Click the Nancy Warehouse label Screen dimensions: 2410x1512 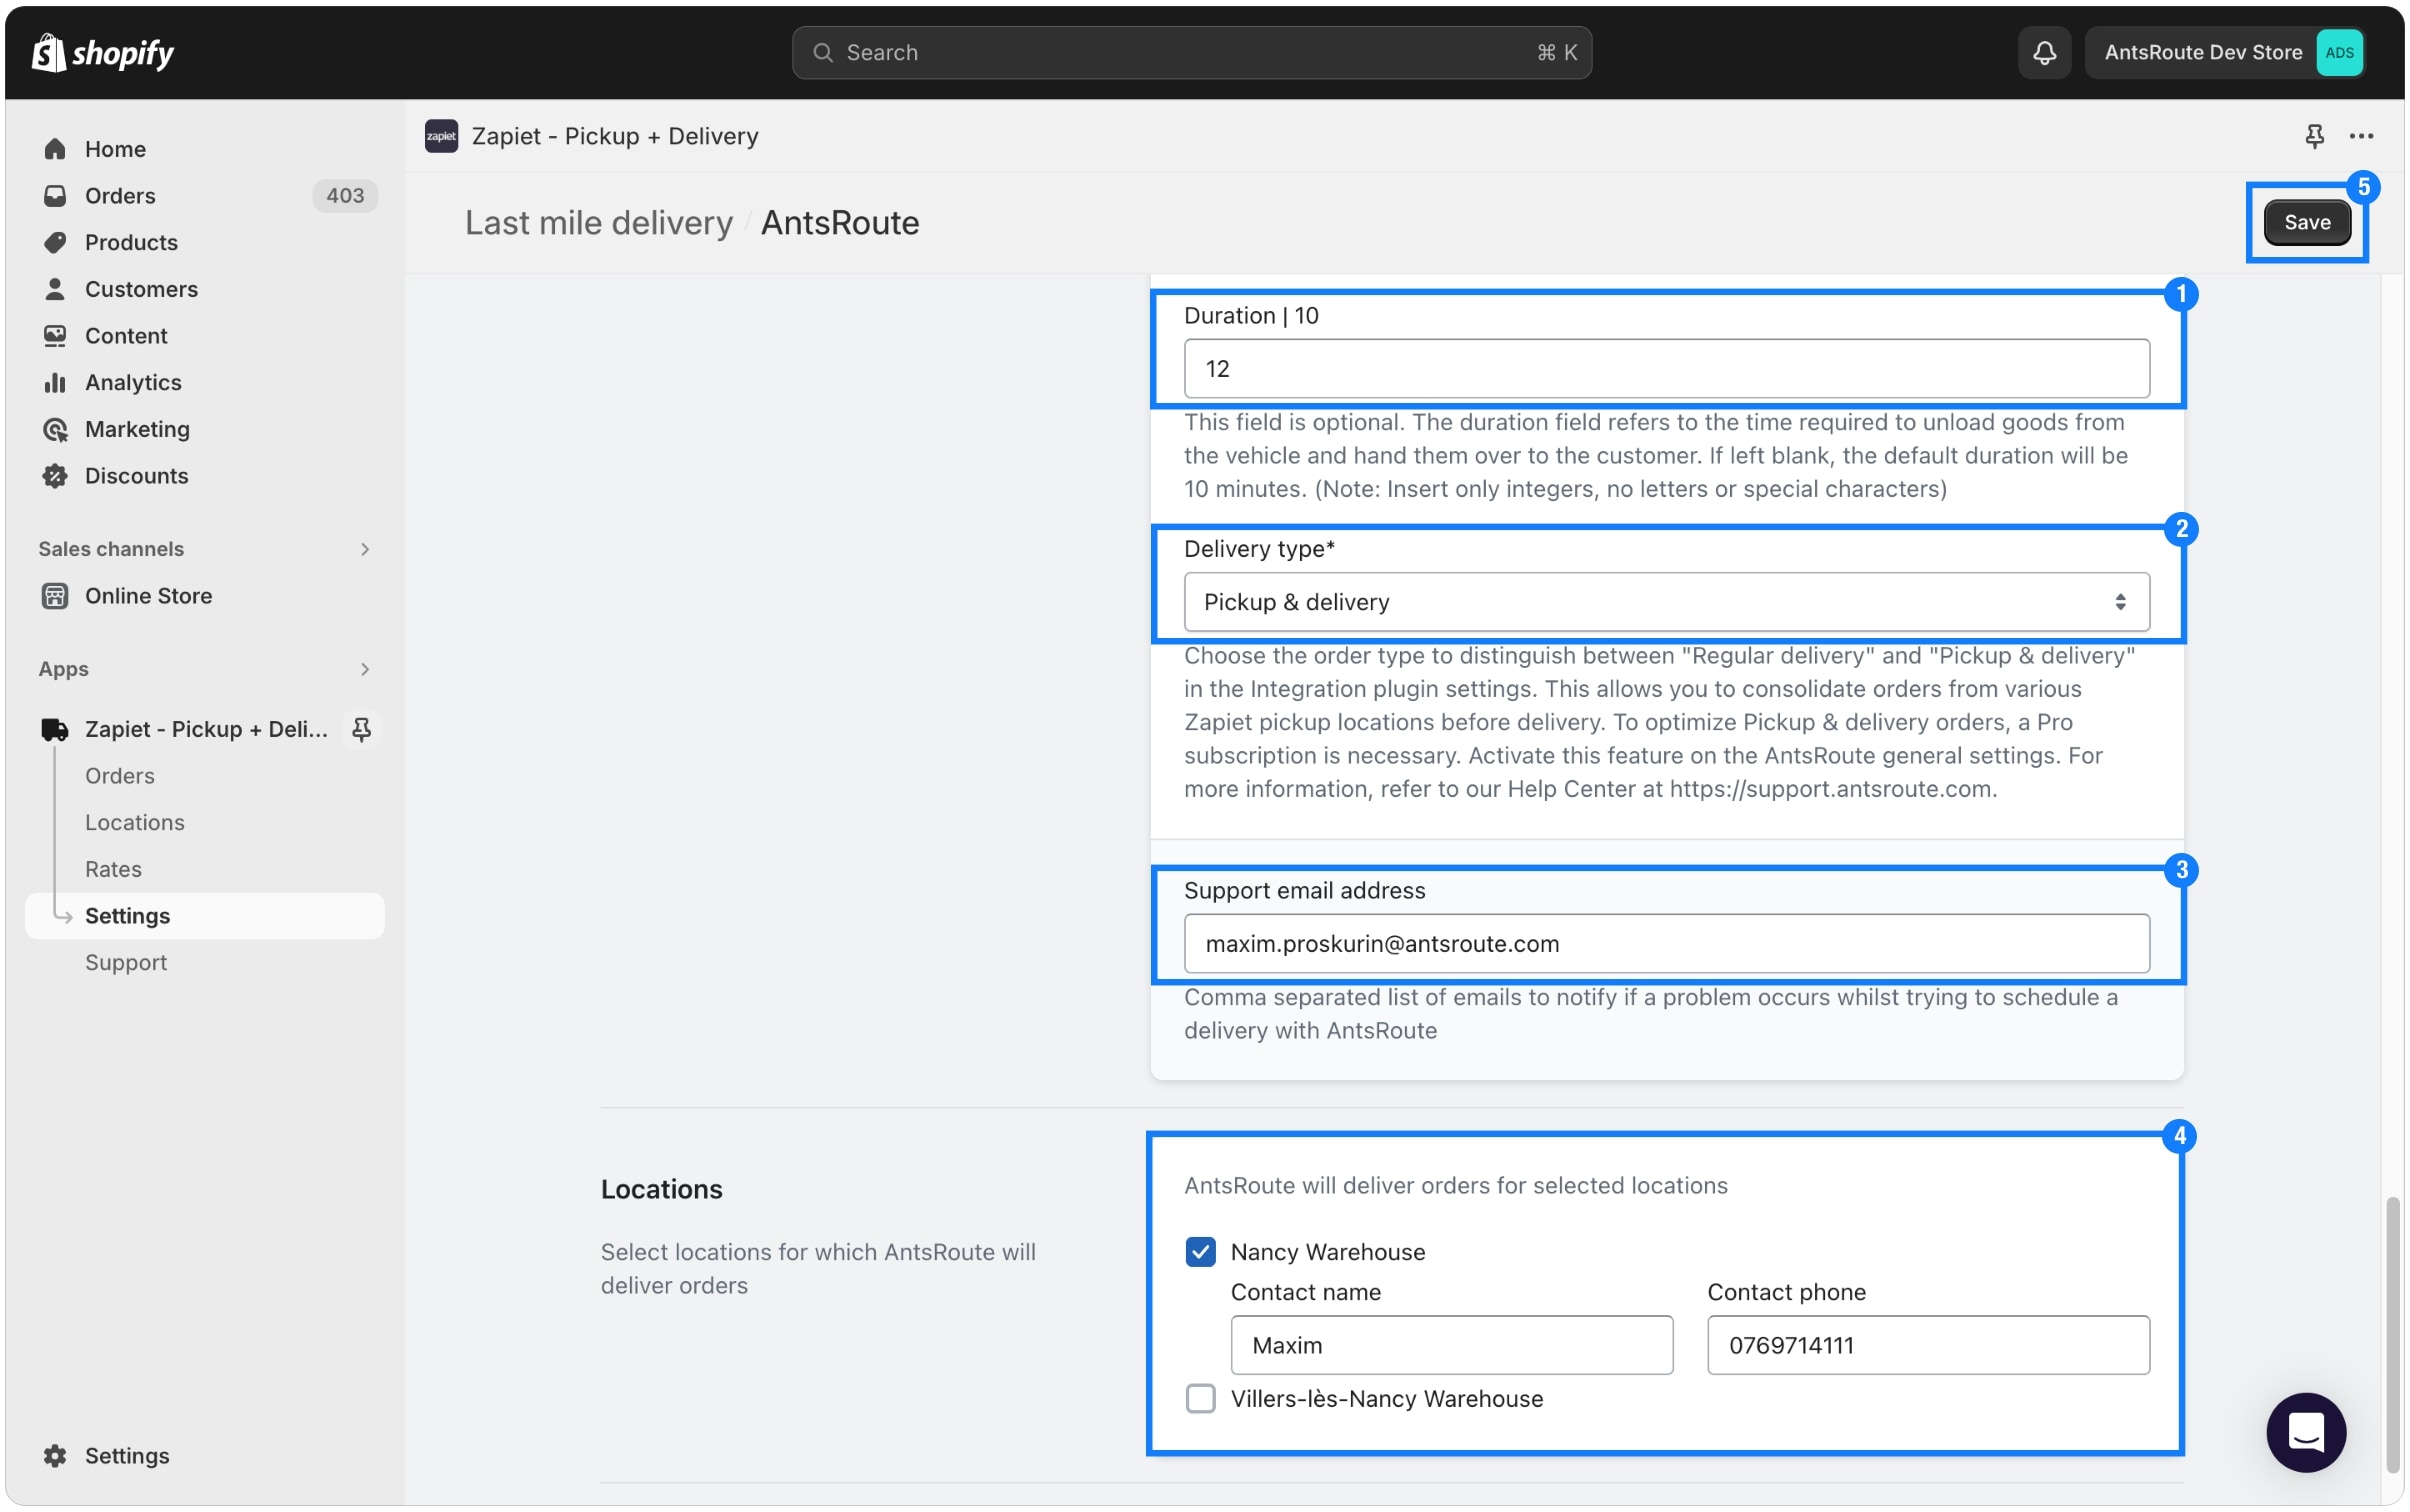(x=1327, y=1252)
